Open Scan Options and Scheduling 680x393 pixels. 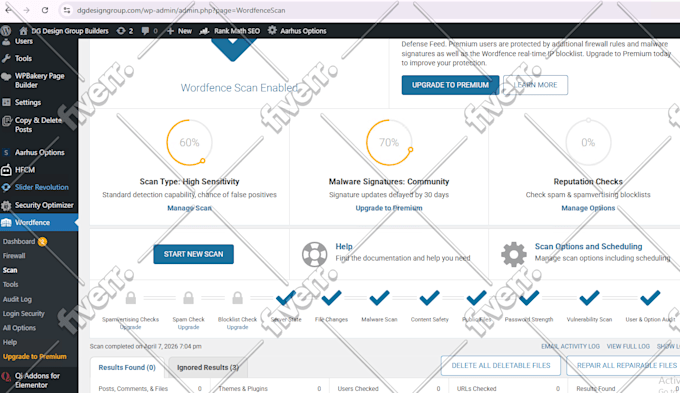[x=588, y=246]
